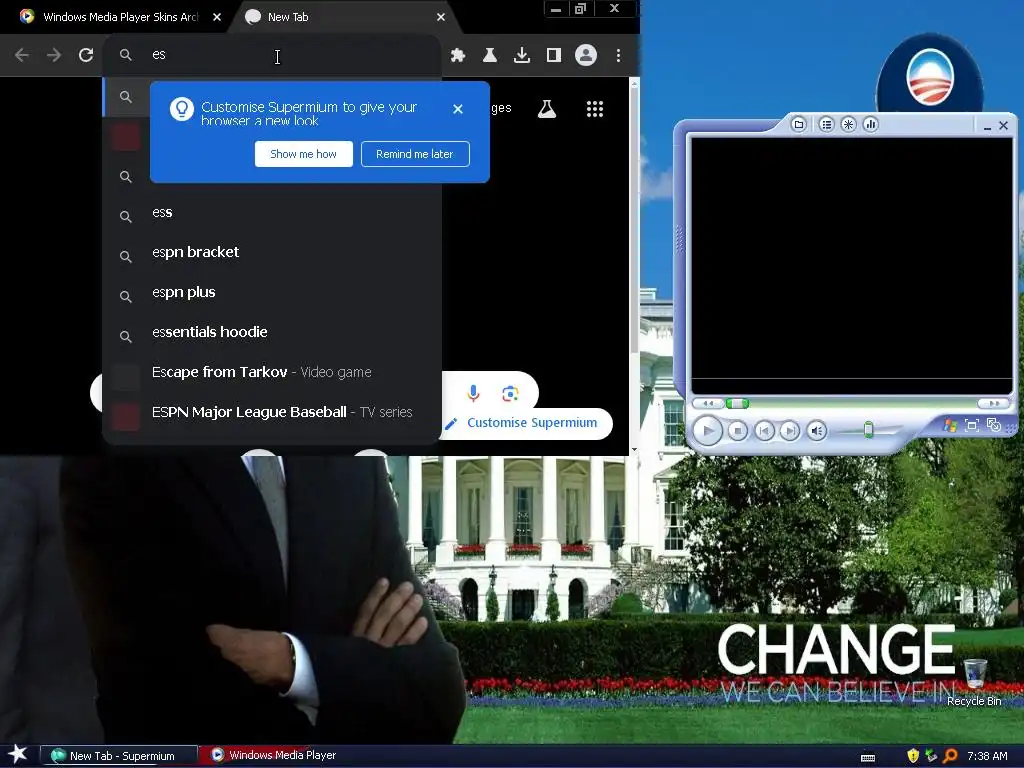Screen dimensions: 1024x768
Task: Open the flask experiments icon in the browser toolbar
Action: click(490, 56)
